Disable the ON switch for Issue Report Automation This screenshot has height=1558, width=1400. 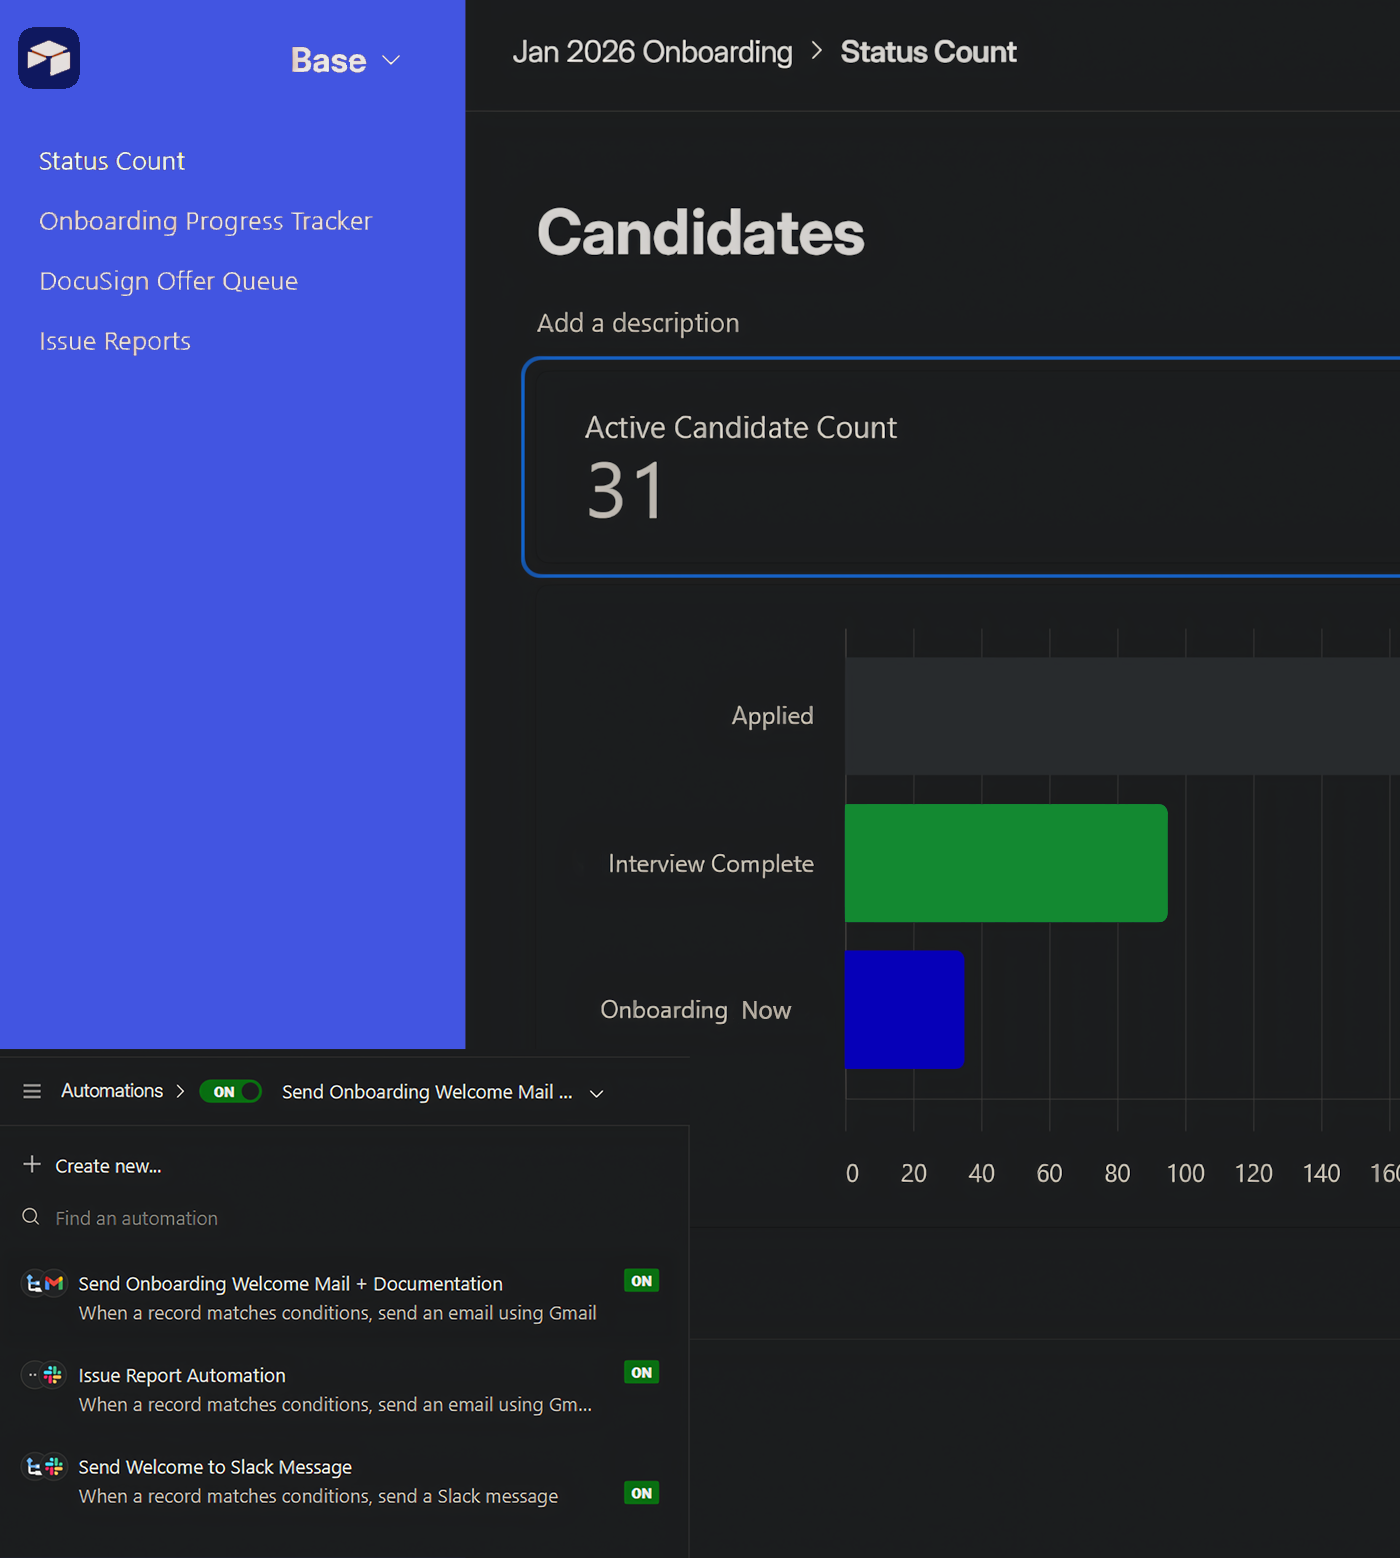click(641, 1372)
